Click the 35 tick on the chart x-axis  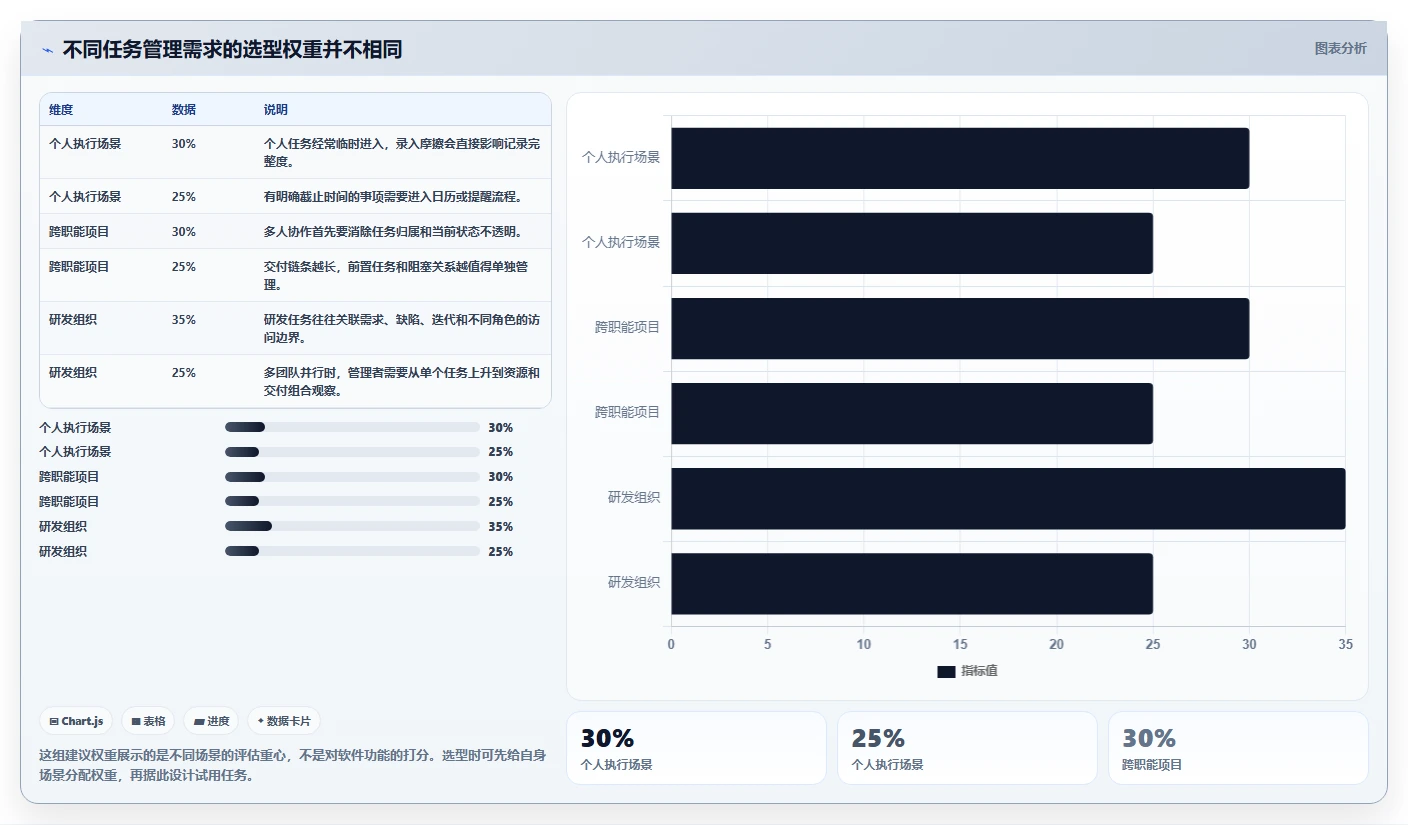[1345, 645]
